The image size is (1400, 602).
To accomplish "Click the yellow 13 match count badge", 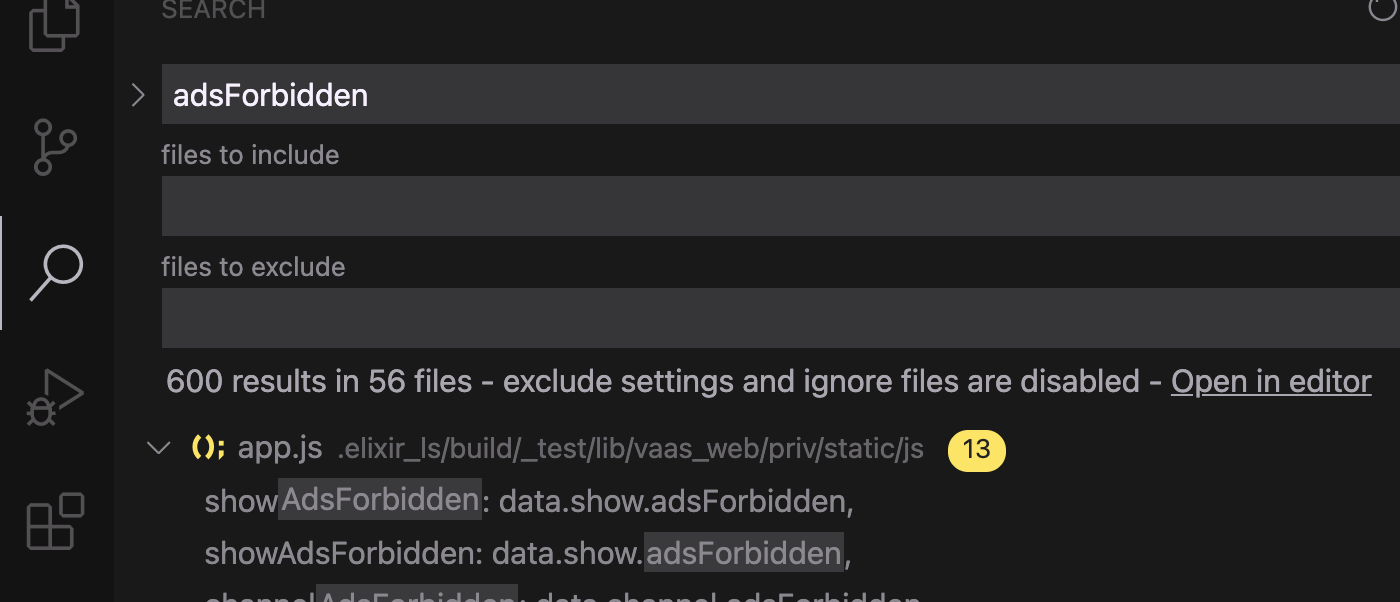I will pos(975,449).
